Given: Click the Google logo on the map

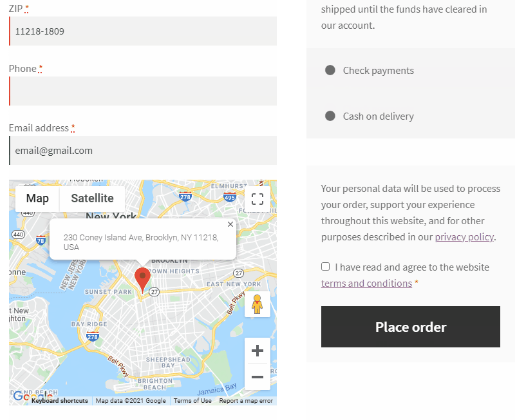Looking at the screenshot, I should pyautogui.click(x=22, y=396).
